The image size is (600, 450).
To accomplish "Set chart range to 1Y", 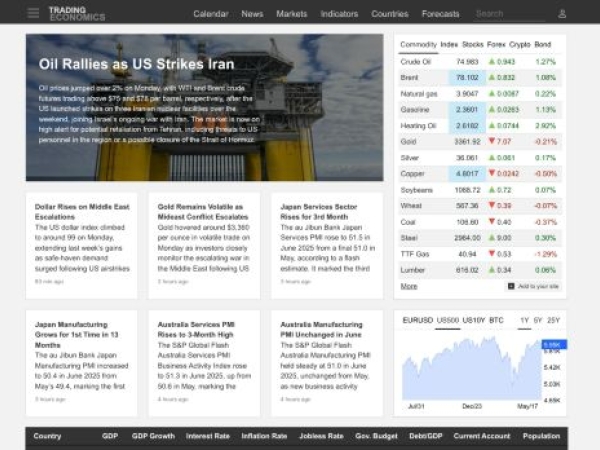I will tap(525, 320).
